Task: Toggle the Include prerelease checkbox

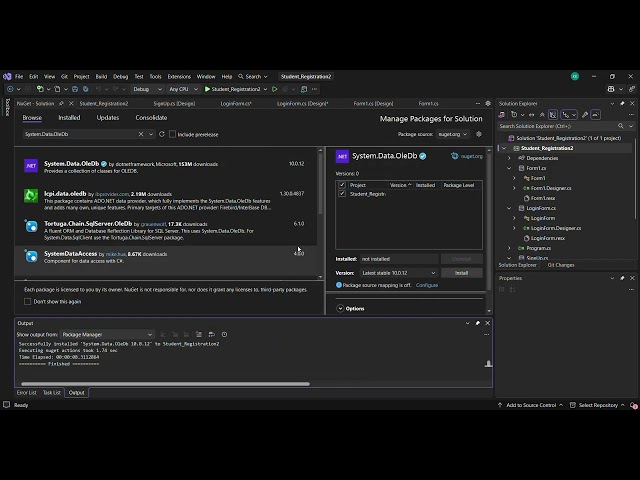Action: pyautogui.click(x=173, y=134)
